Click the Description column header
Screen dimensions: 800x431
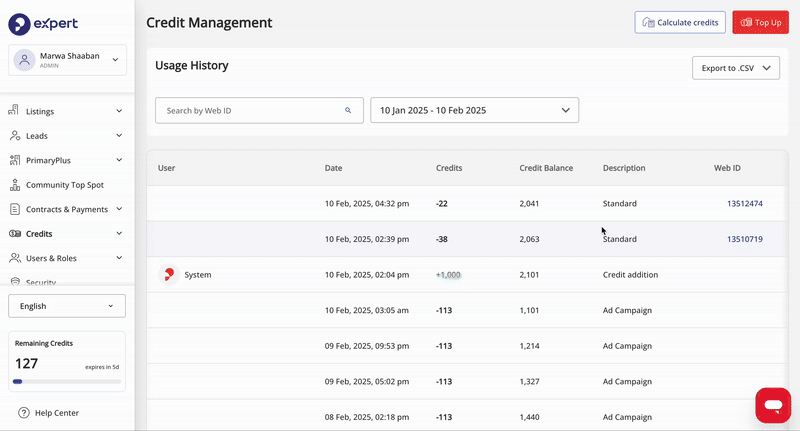click(x=624, y=168)
